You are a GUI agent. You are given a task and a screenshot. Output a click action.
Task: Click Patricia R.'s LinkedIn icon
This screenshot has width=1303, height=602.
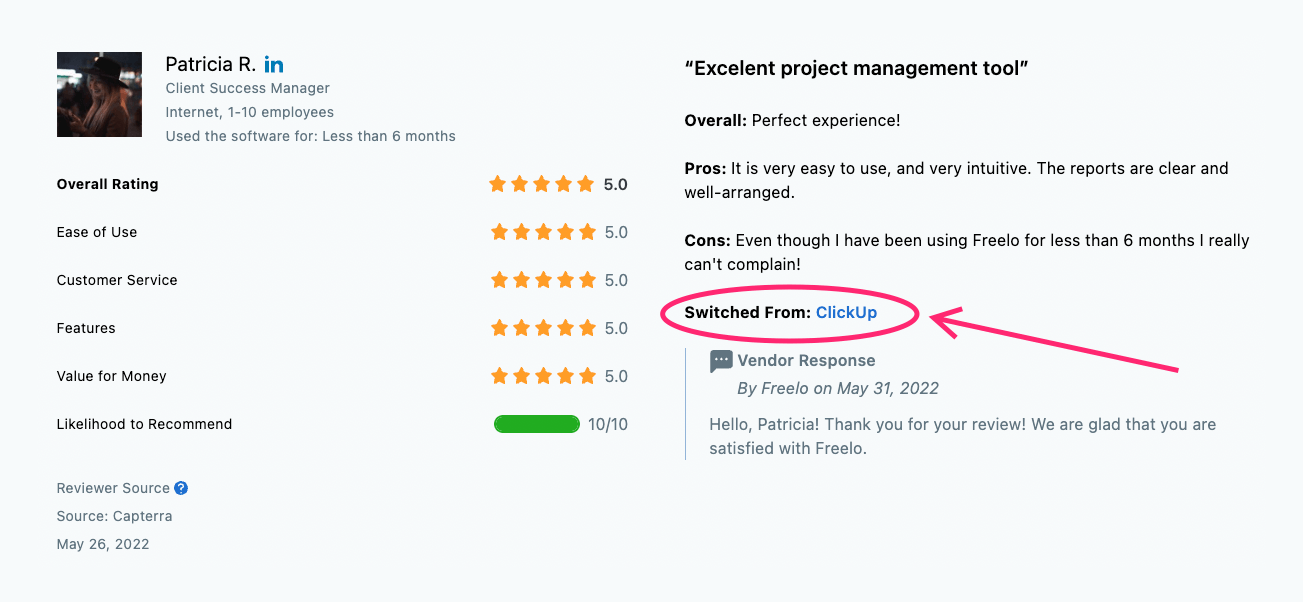pos(274,65)
